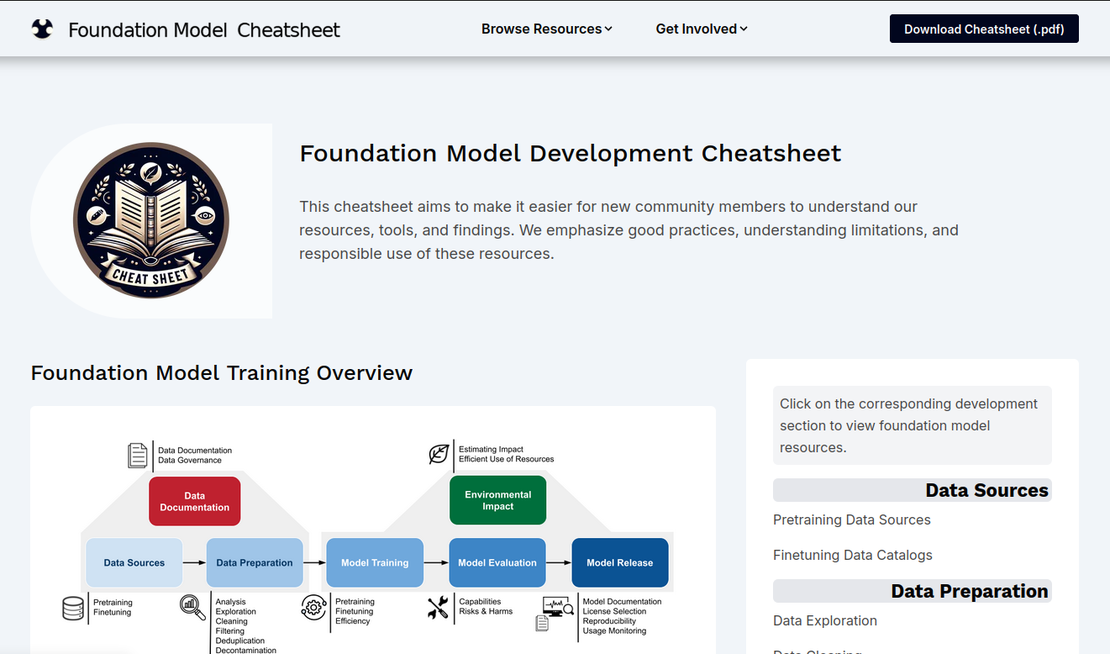This screenshot has height=654, width=1110.
Task: Click the Data Documentation papers icon
Action: (x=136, y=455)
